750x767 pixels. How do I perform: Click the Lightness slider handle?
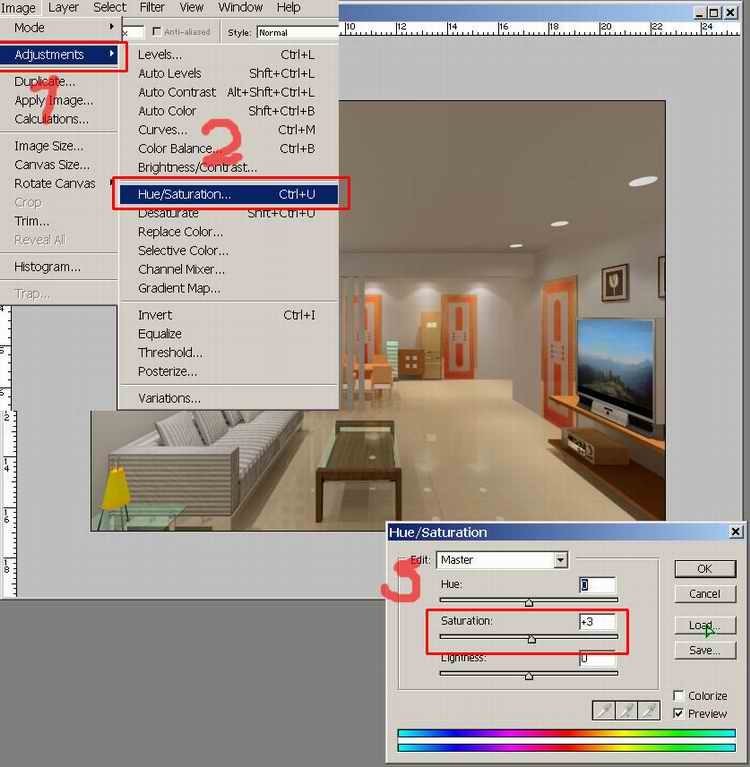click(x=529, y=676)
